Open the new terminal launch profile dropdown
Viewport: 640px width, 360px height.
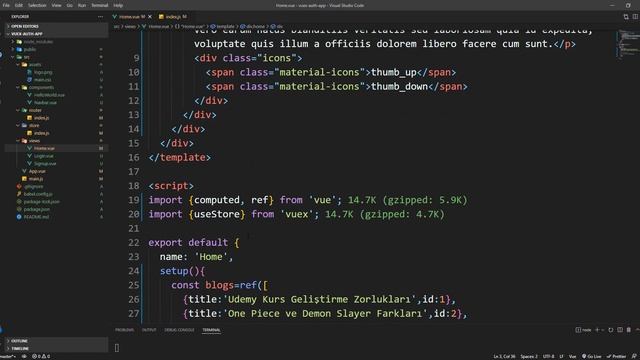[x=603, y=330]
